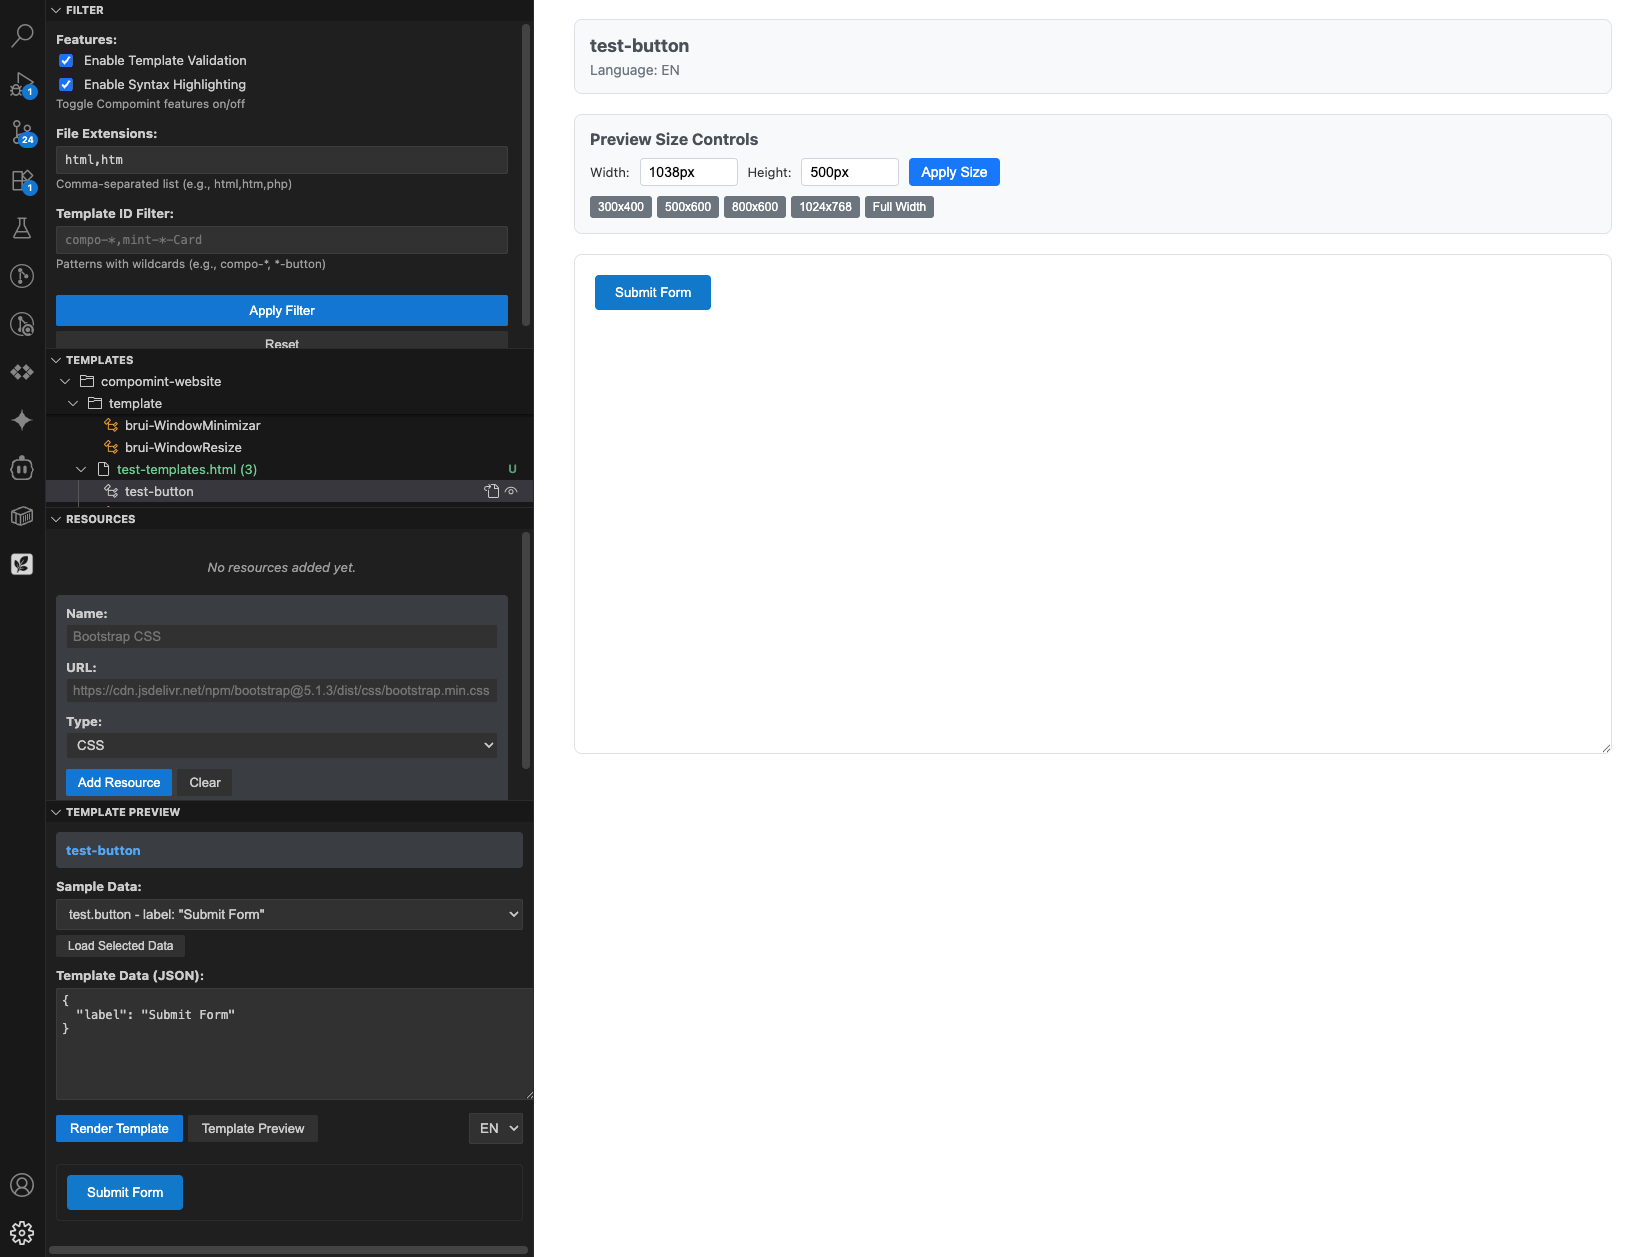This screenshot has height=1257, width=1650.
Task: Open the Testing beaker view
Action: tap(22, 228)
